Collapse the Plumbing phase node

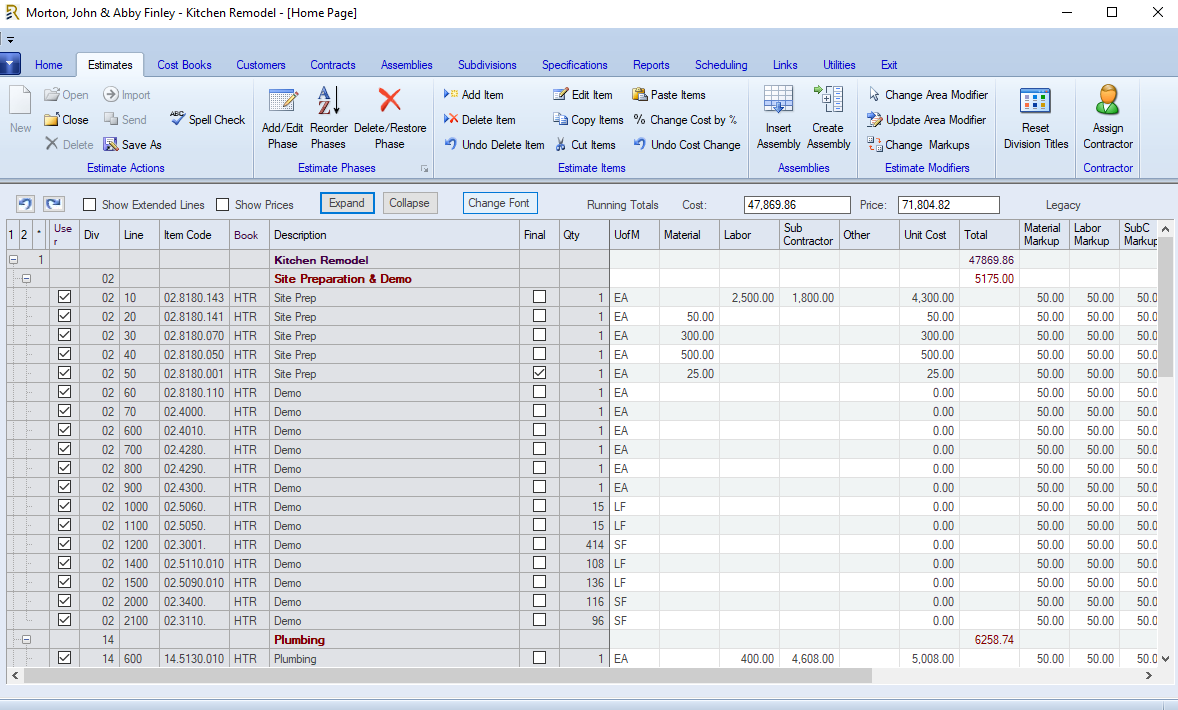(x=26, y=639)
